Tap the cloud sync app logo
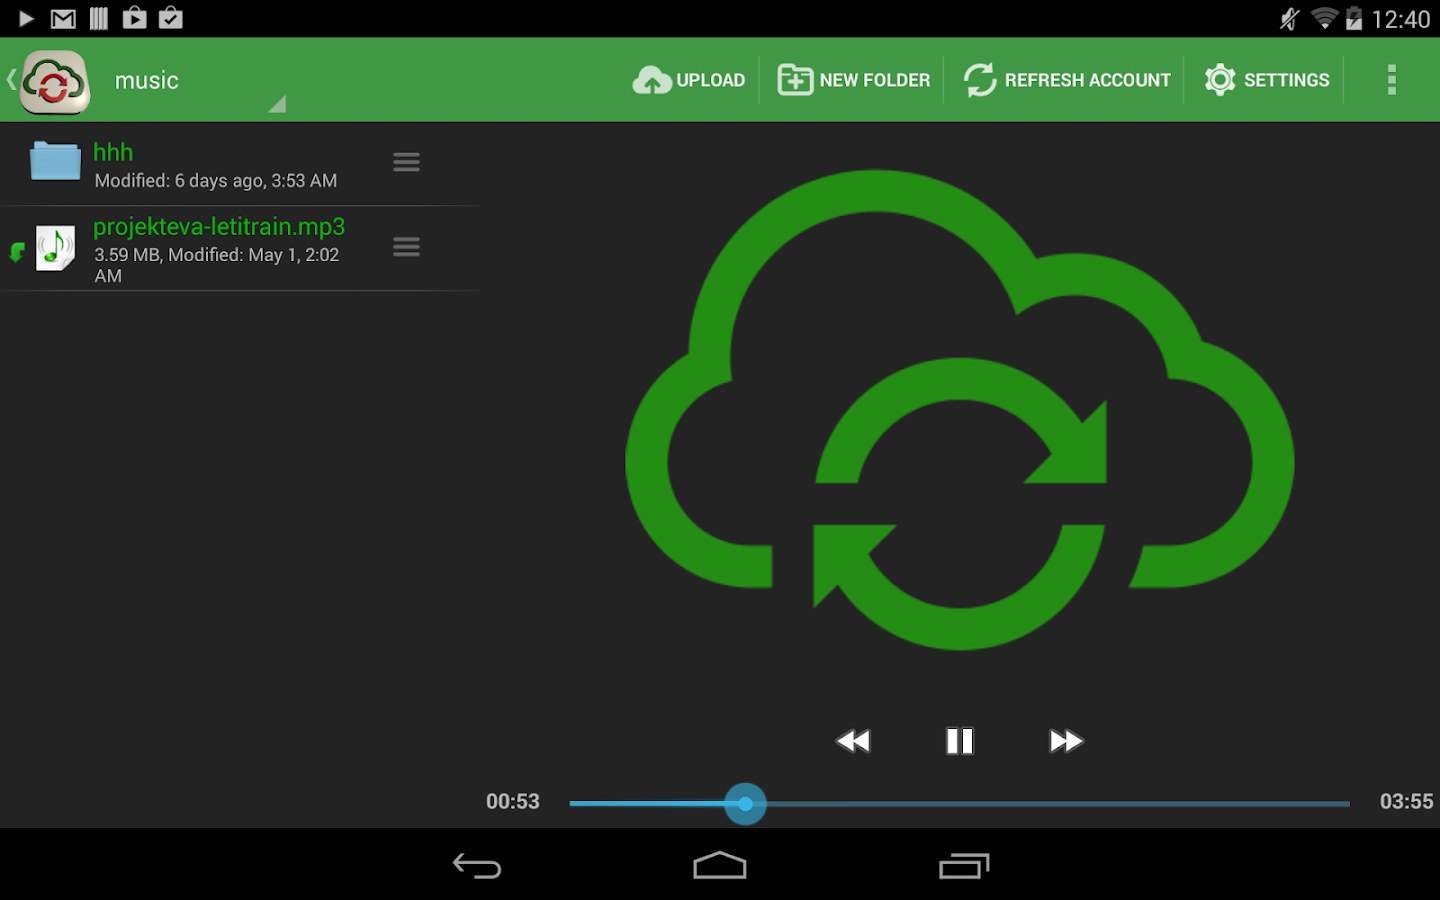The image size is (1440, 900). (x=56, y=81)
